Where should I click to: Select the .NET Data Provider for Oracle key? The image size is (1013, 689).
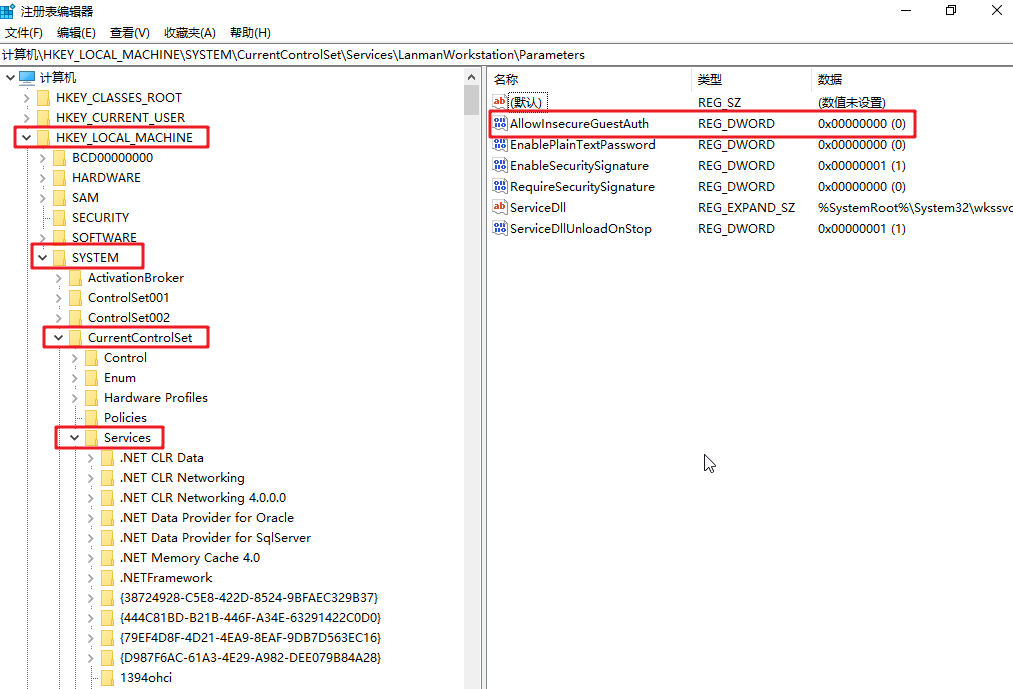207,518
